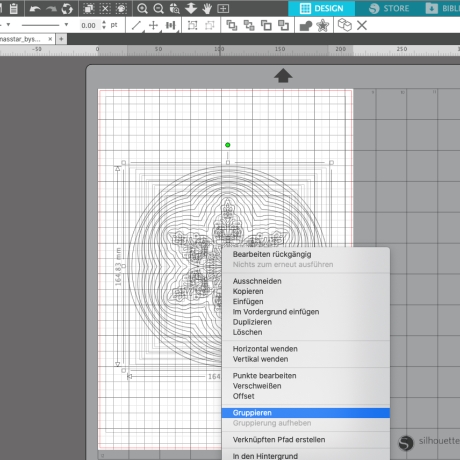The image size is (460, 460).
Task: Click the Send to Back icon
Action: 249,25
